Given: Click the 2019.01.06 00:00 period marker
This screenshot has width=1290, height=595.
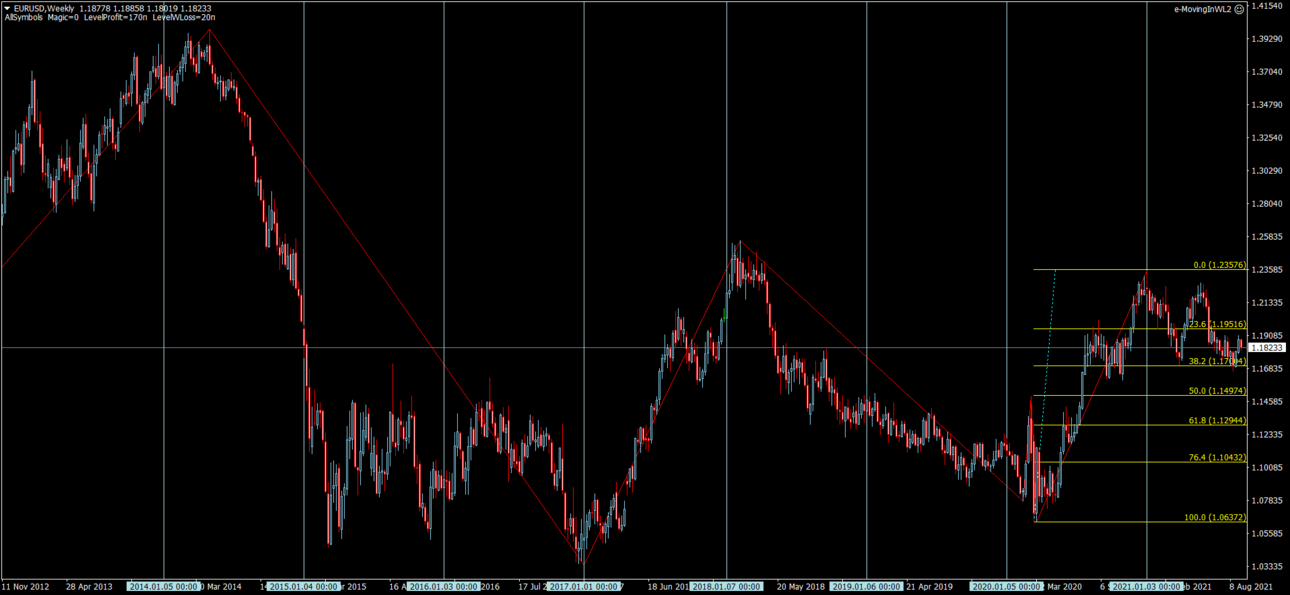Looking at the screenshot, I should 867,586.
